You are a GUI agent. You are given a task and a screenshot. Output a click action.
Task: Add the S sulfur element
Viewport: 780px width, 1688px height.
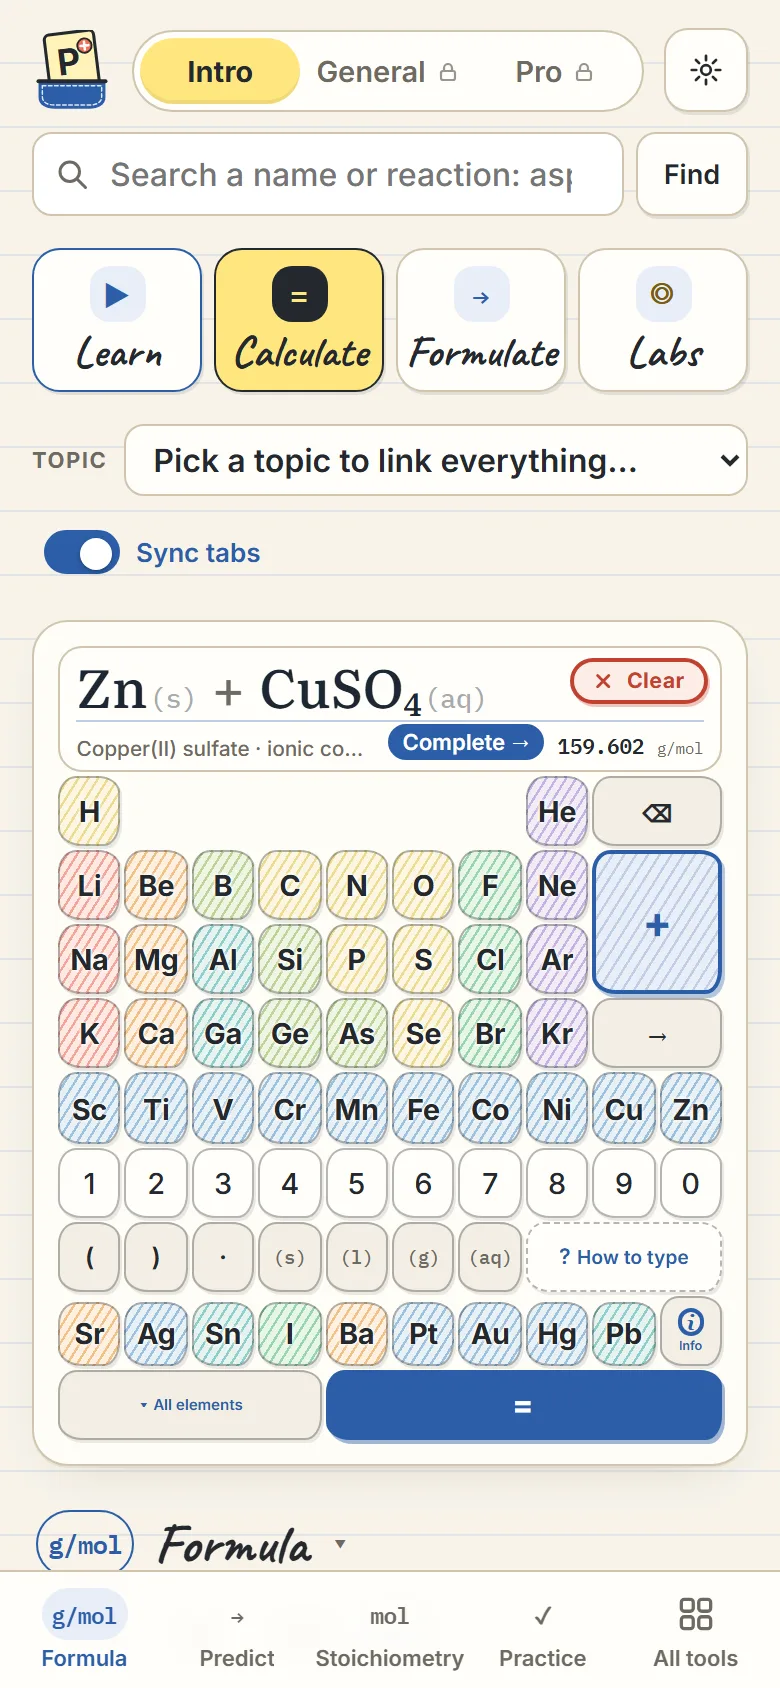(423, 960)
